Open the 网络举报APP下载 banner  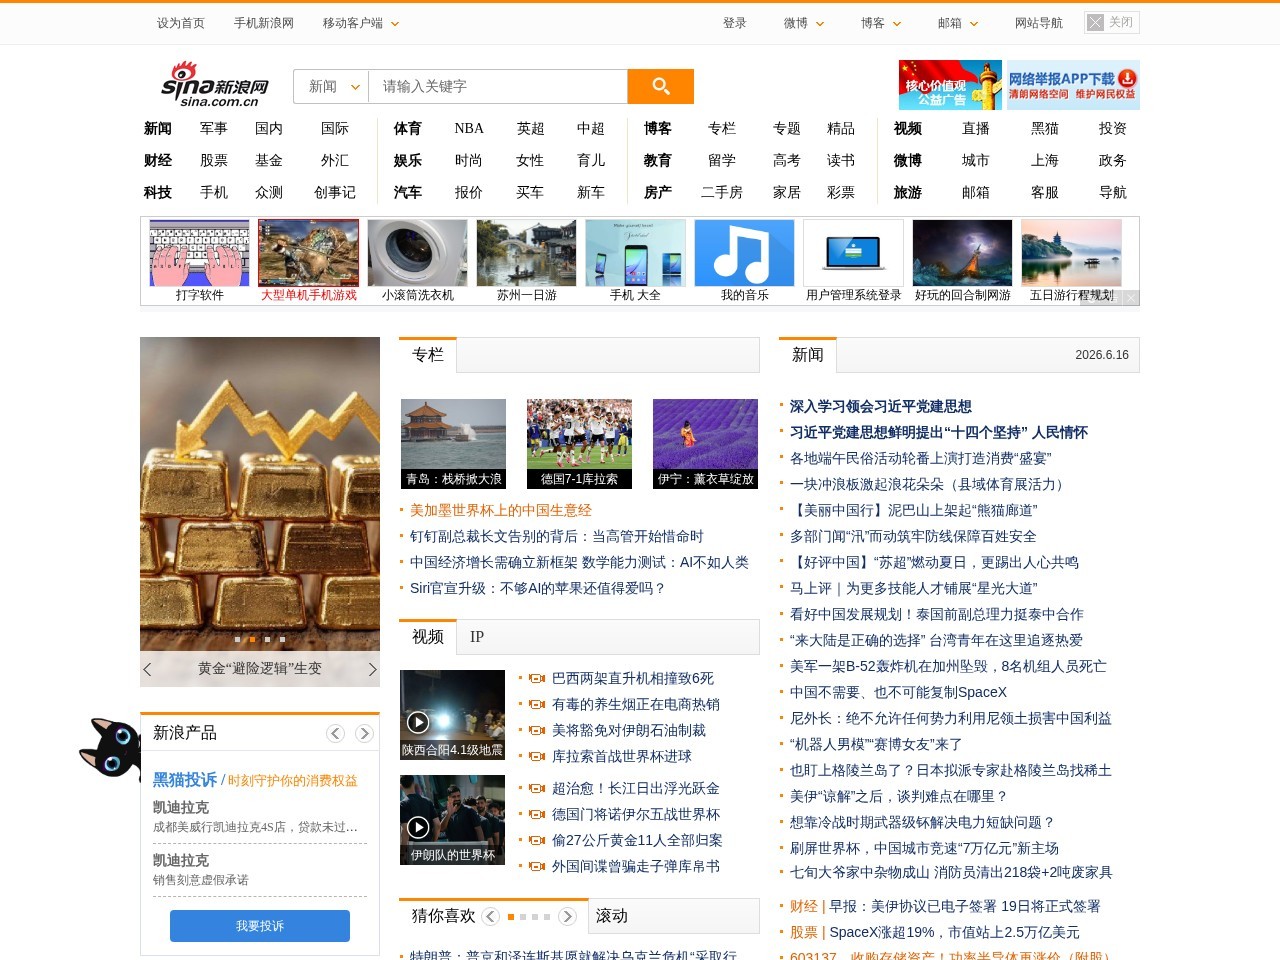(1072, 85)
